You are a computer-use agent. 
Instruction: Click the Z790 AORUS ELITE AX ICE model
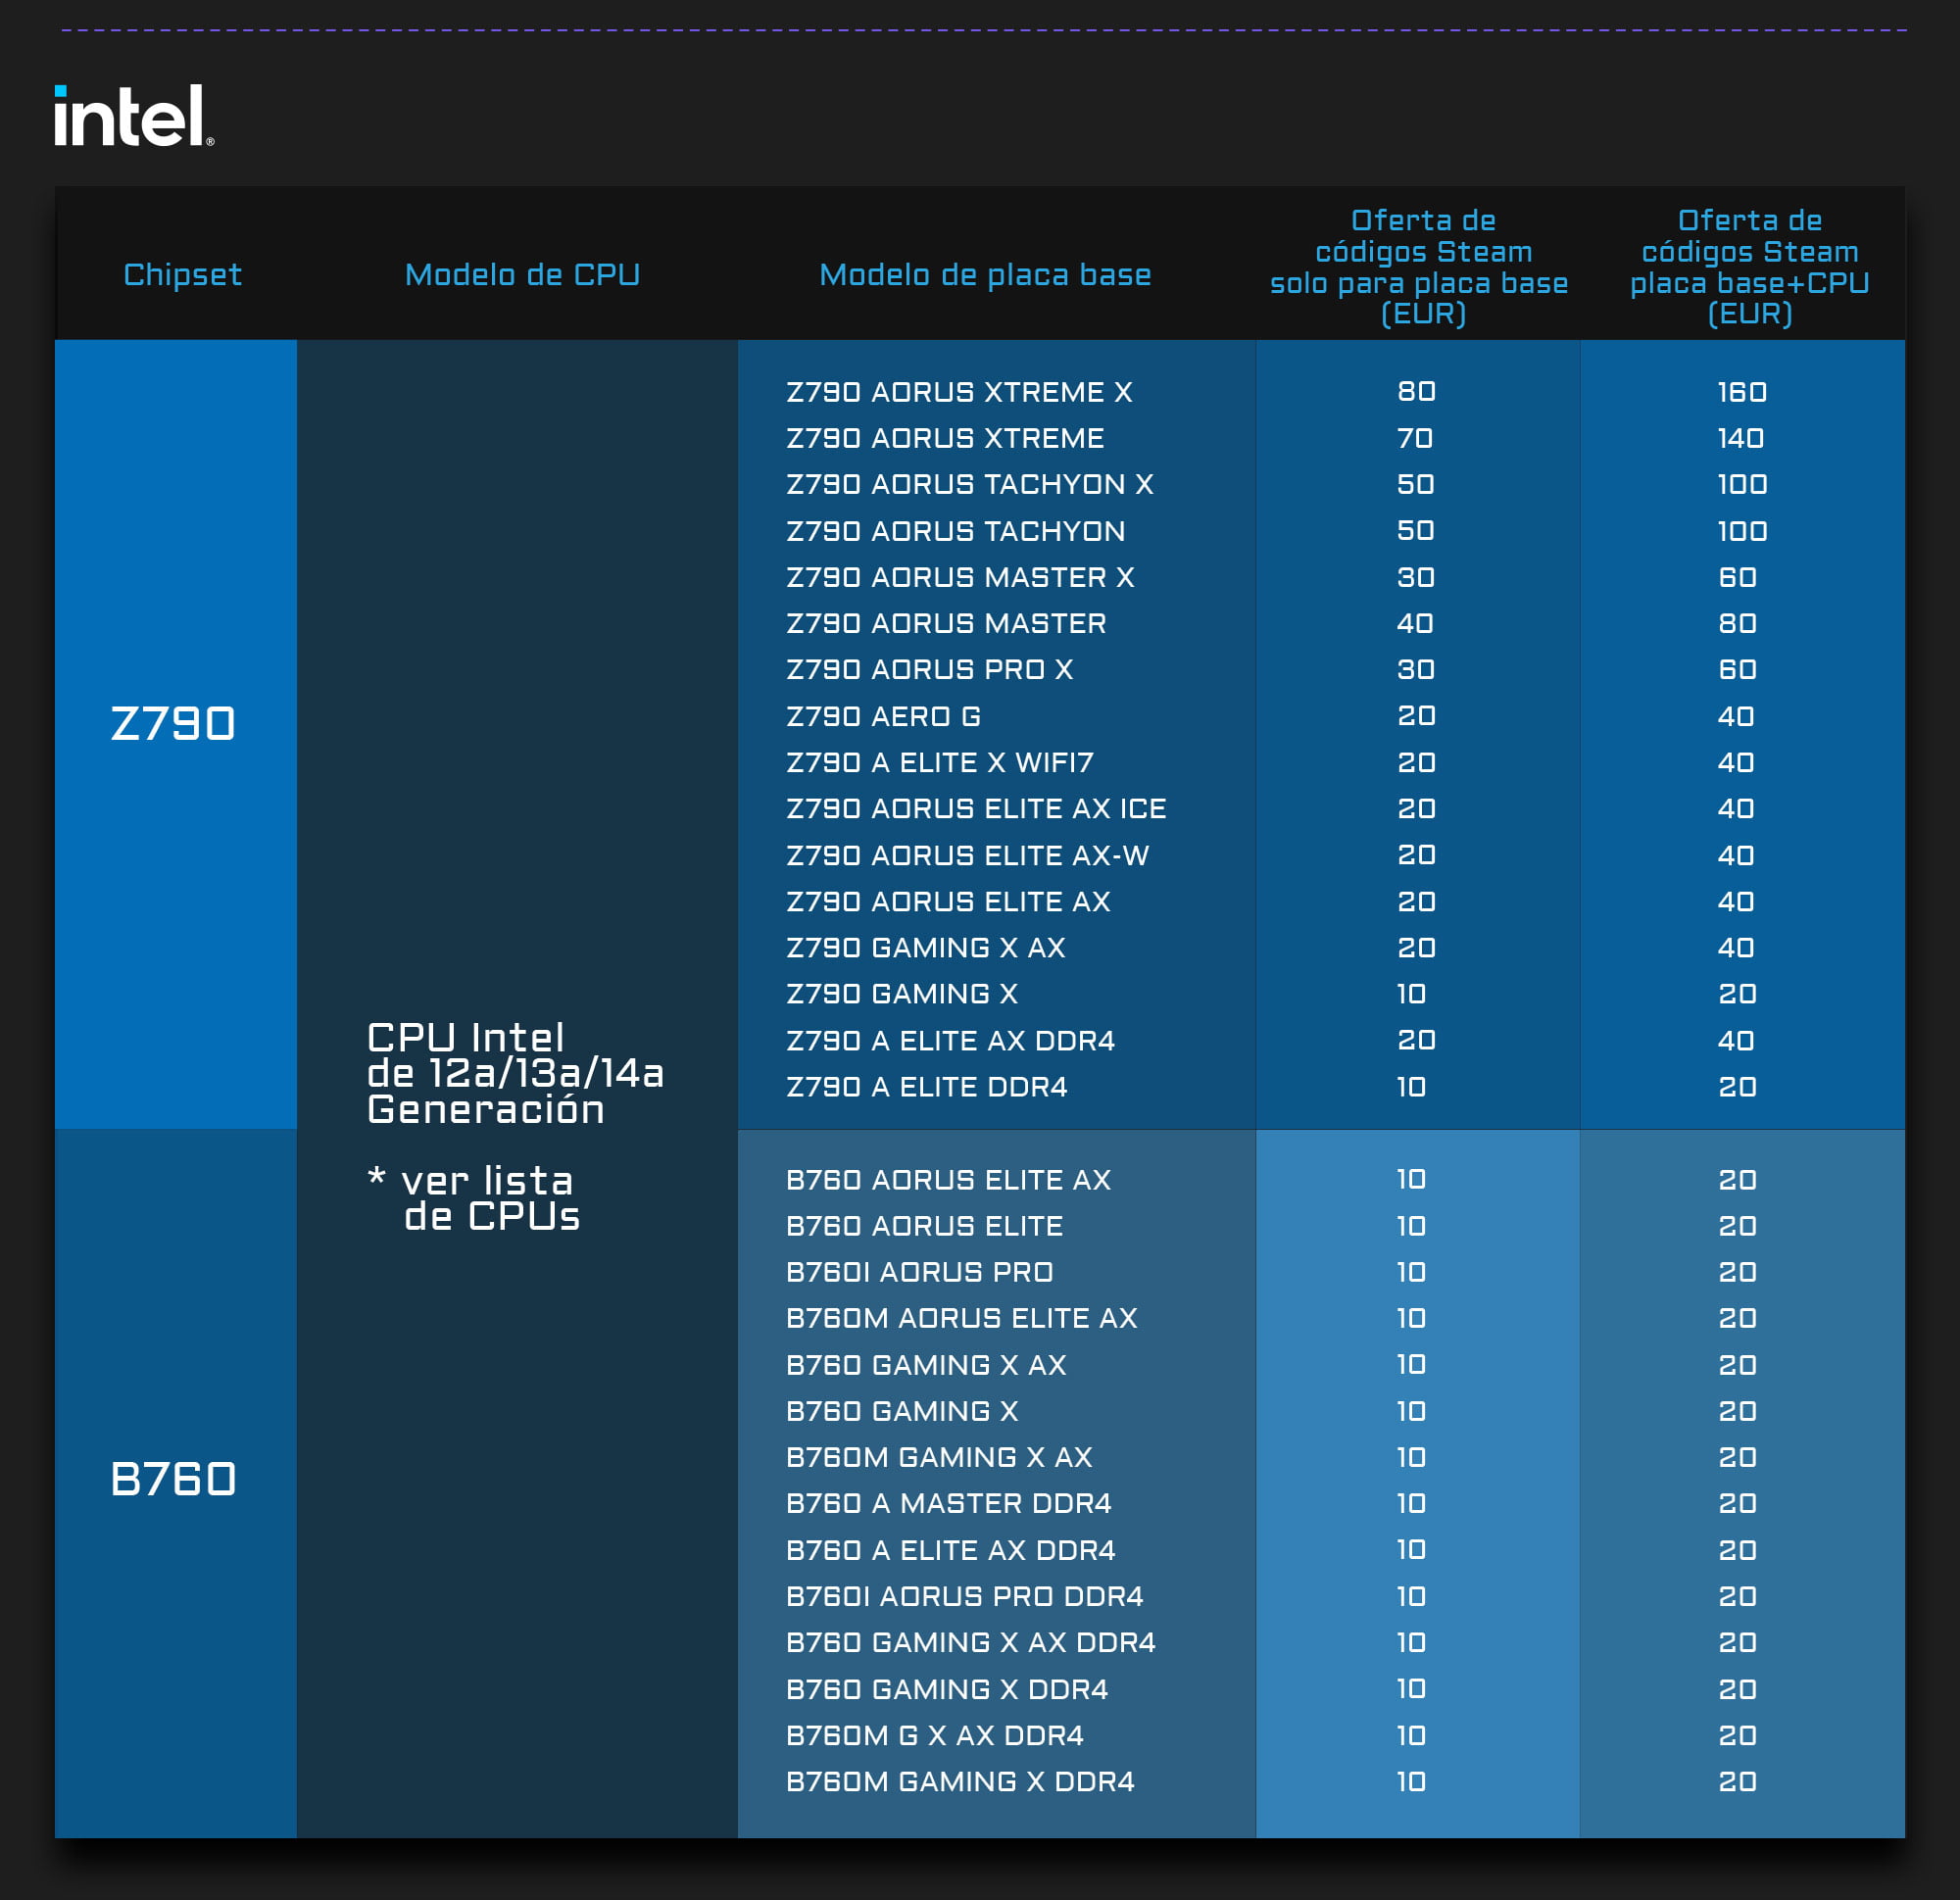click(x=976, y=808)
